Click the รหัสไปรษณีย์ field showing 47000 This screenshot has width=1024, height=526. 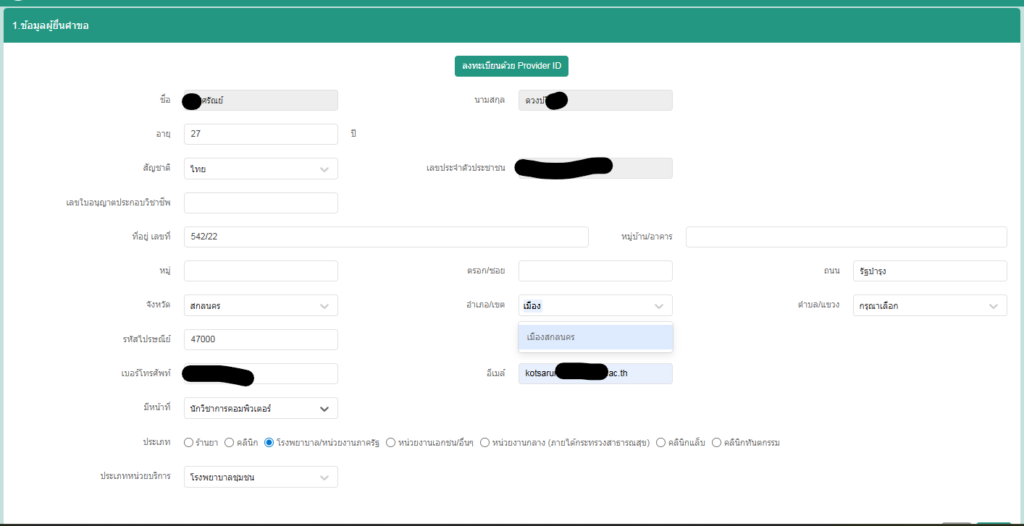260,339
